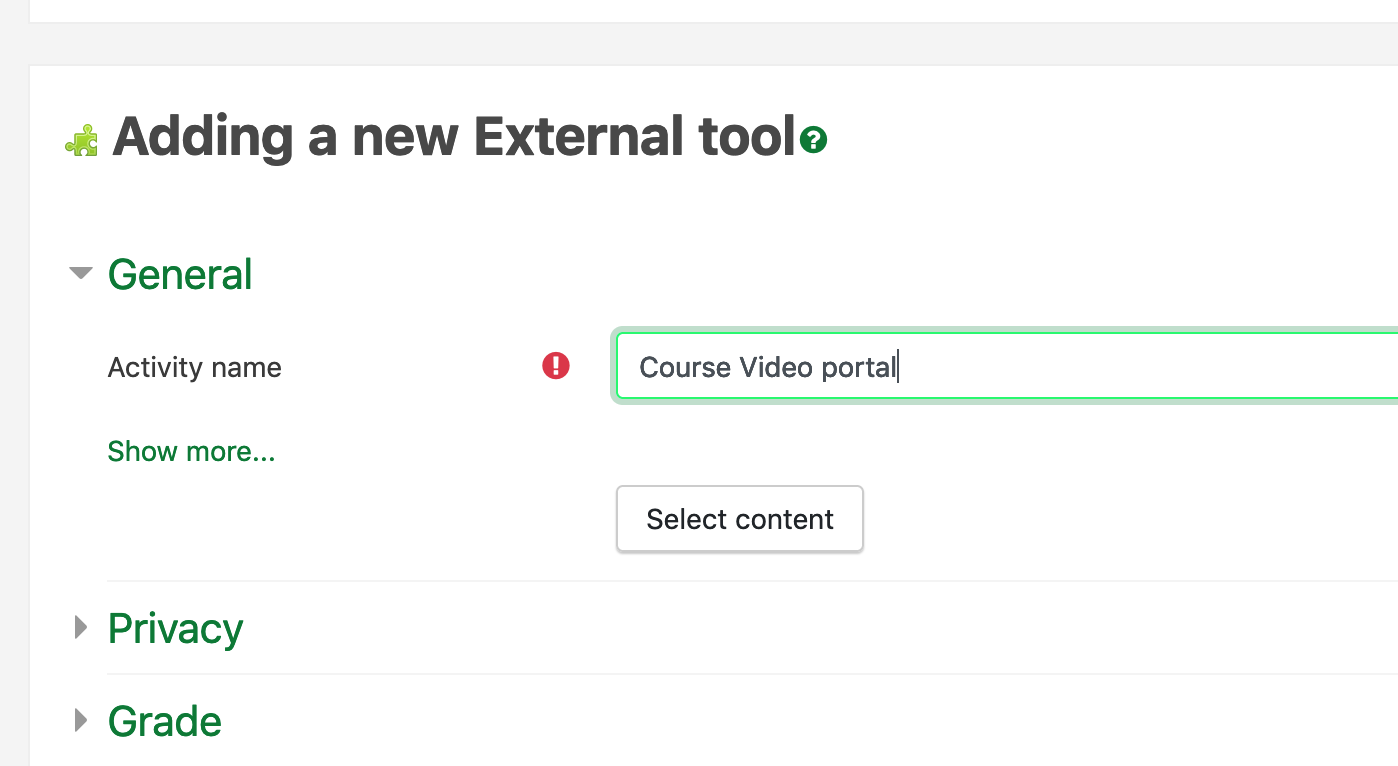Screen dimensions: 1398x766
Task: Open the Grade section heading
Action: click(165, 721)
